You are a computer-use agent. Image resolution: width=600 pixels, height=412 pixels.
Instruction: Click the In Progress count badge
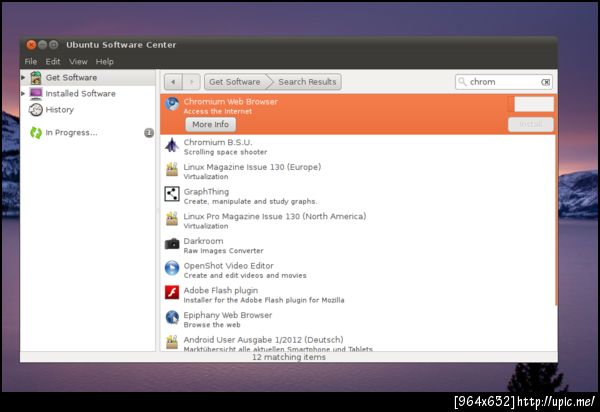(149, 133)
